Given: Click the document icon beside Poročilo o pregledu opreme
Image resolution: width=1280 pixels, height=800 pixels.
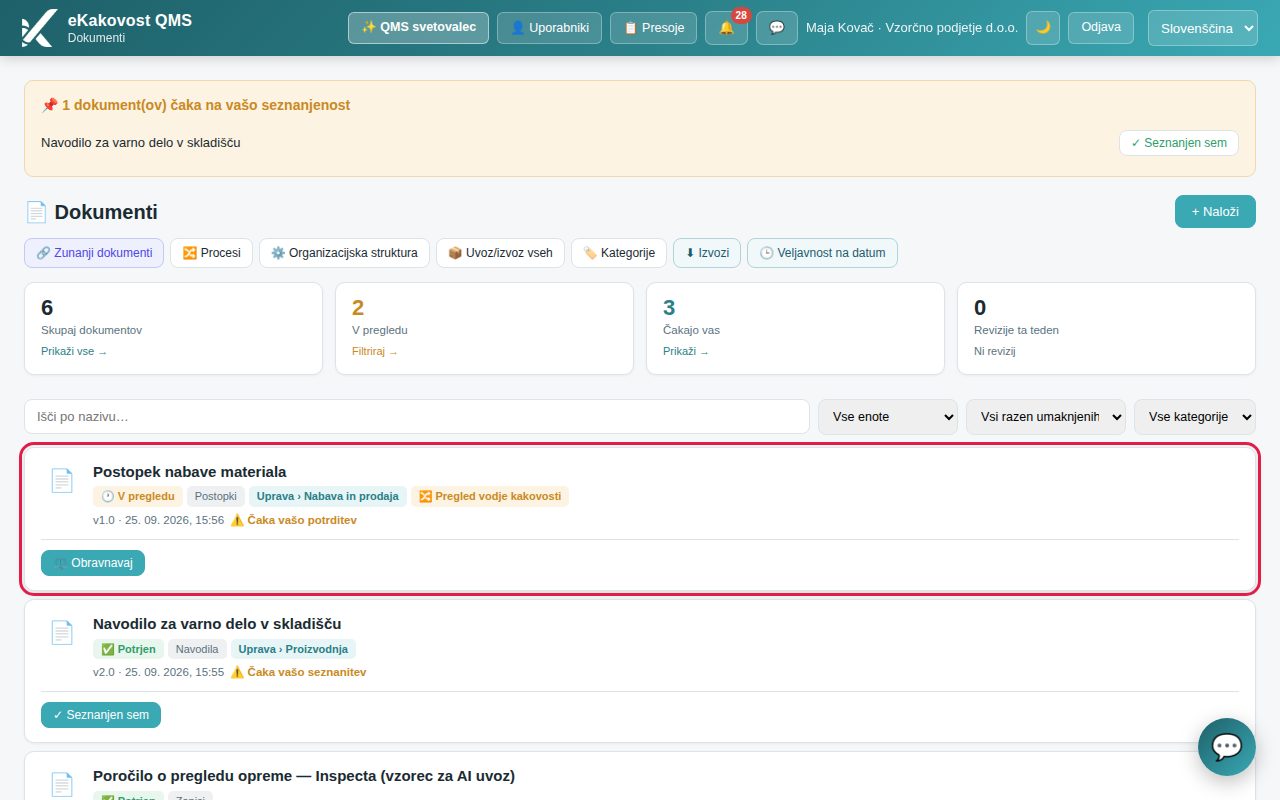Looking at the screenshot, I should 62,784.
